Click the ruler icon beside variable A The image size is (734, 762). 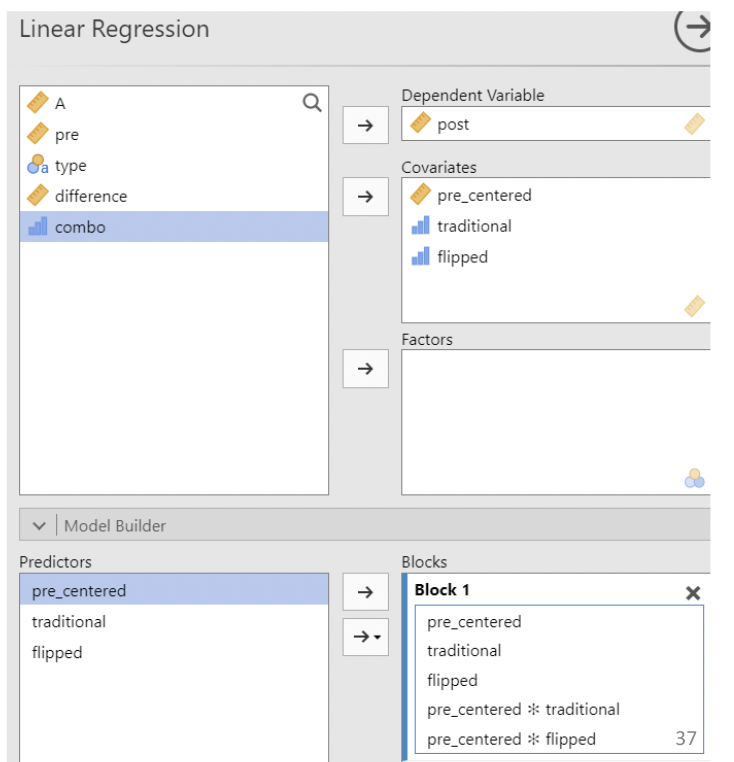tap(38, 103)
